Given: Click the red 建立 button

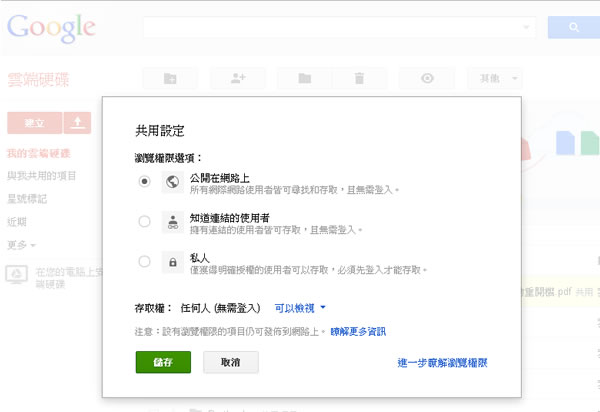Looking at the screenshot, I should coord(34,123).
